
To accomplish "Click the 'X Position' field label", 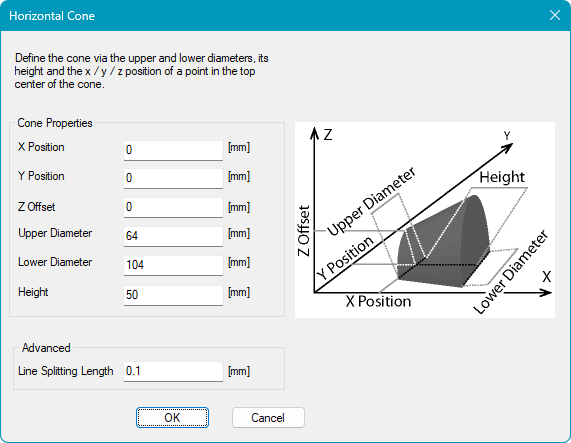I will coord(41,147).
